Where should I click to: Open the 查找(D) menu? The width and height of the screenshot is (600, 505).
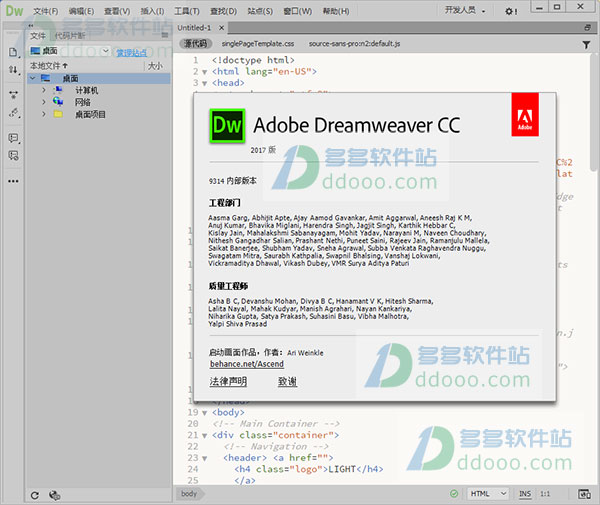click(x=223, y=11)
